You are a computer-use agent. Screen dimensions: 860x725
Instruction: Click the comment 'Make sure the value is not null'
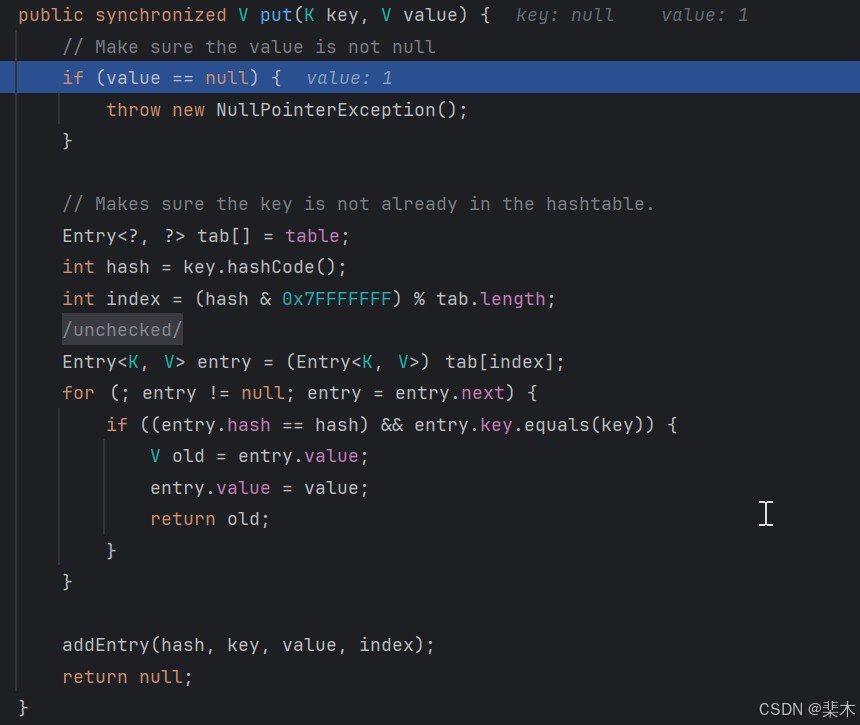(x=249, y=47)
